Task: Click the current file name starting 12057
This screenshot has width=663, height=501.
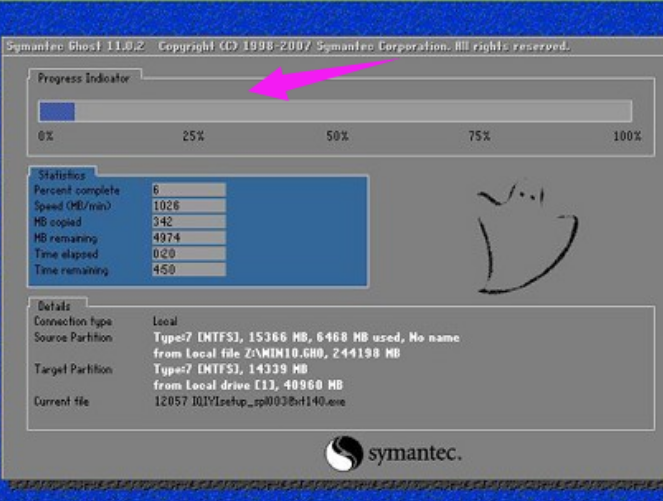Action: [x=249, y=401]
